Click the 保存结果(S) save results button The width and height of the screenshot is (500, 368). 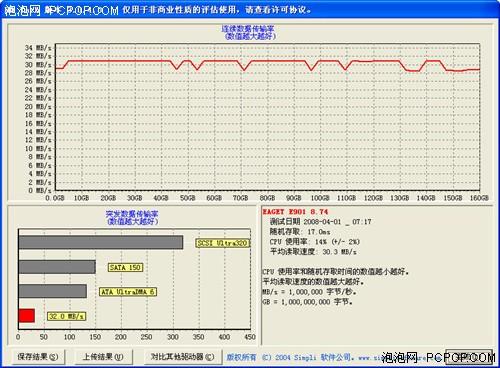[38, 357]
